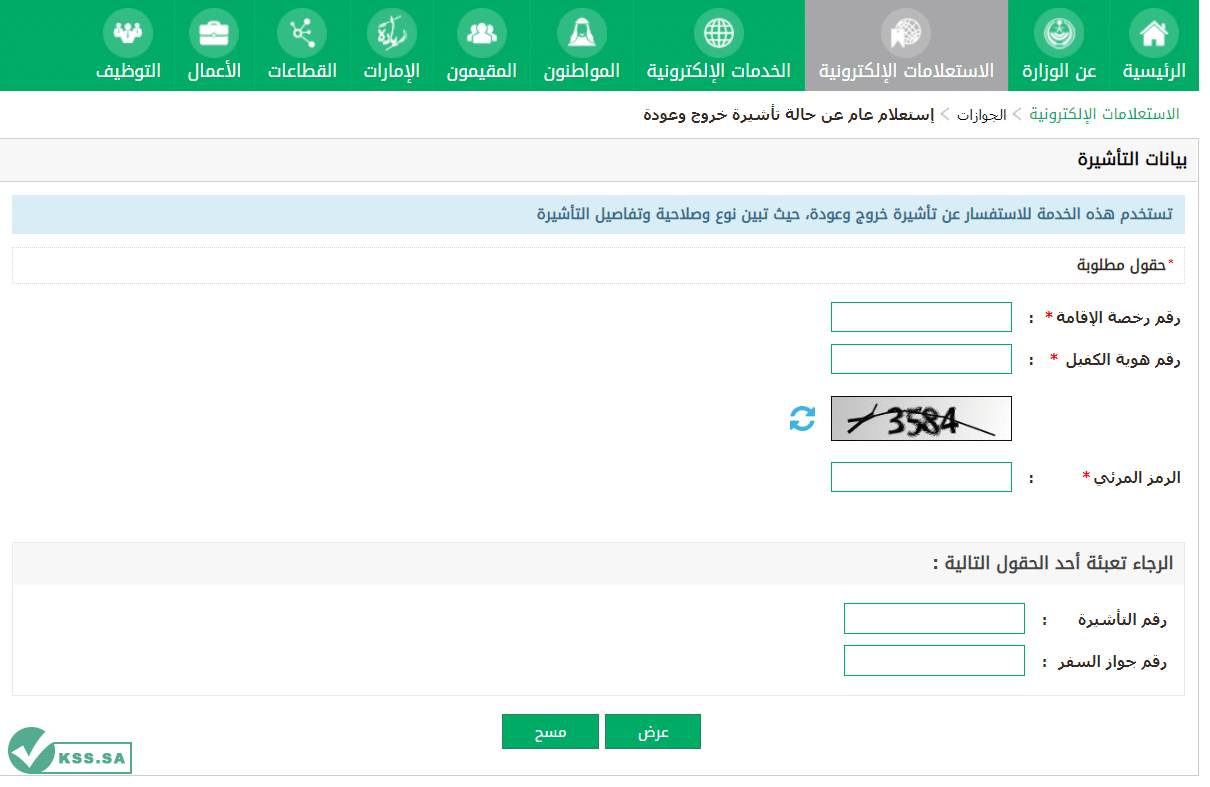
Task: Click the globe-map icon for الاستعلامات الإلكترونية
Action: [906, 33]
